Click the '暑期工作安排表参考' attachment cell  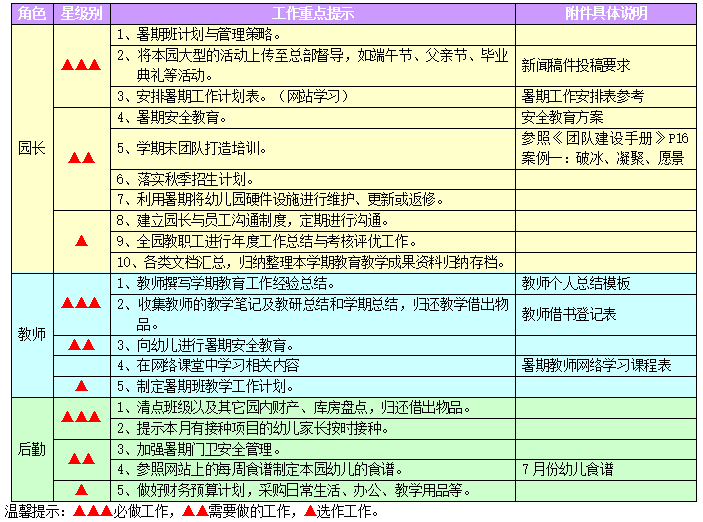[x=606, y=96]
